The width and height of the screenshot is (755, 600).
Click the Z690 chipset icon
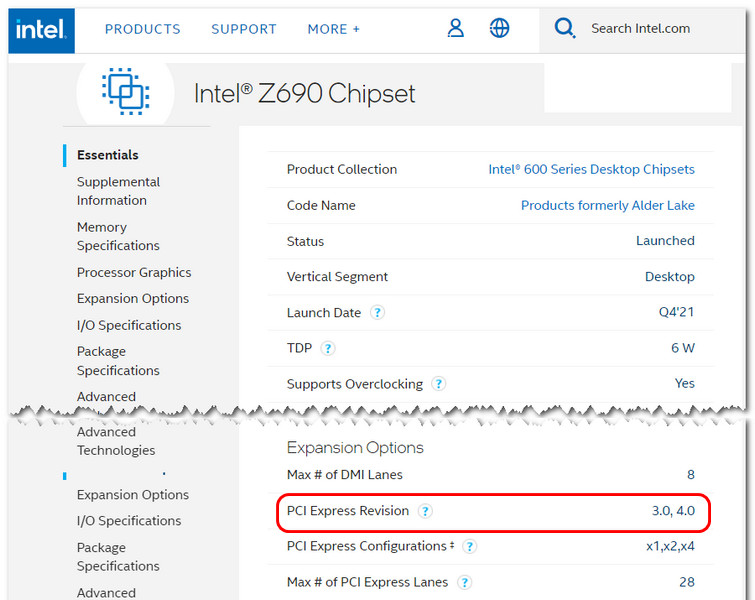[x=125, y=91]
